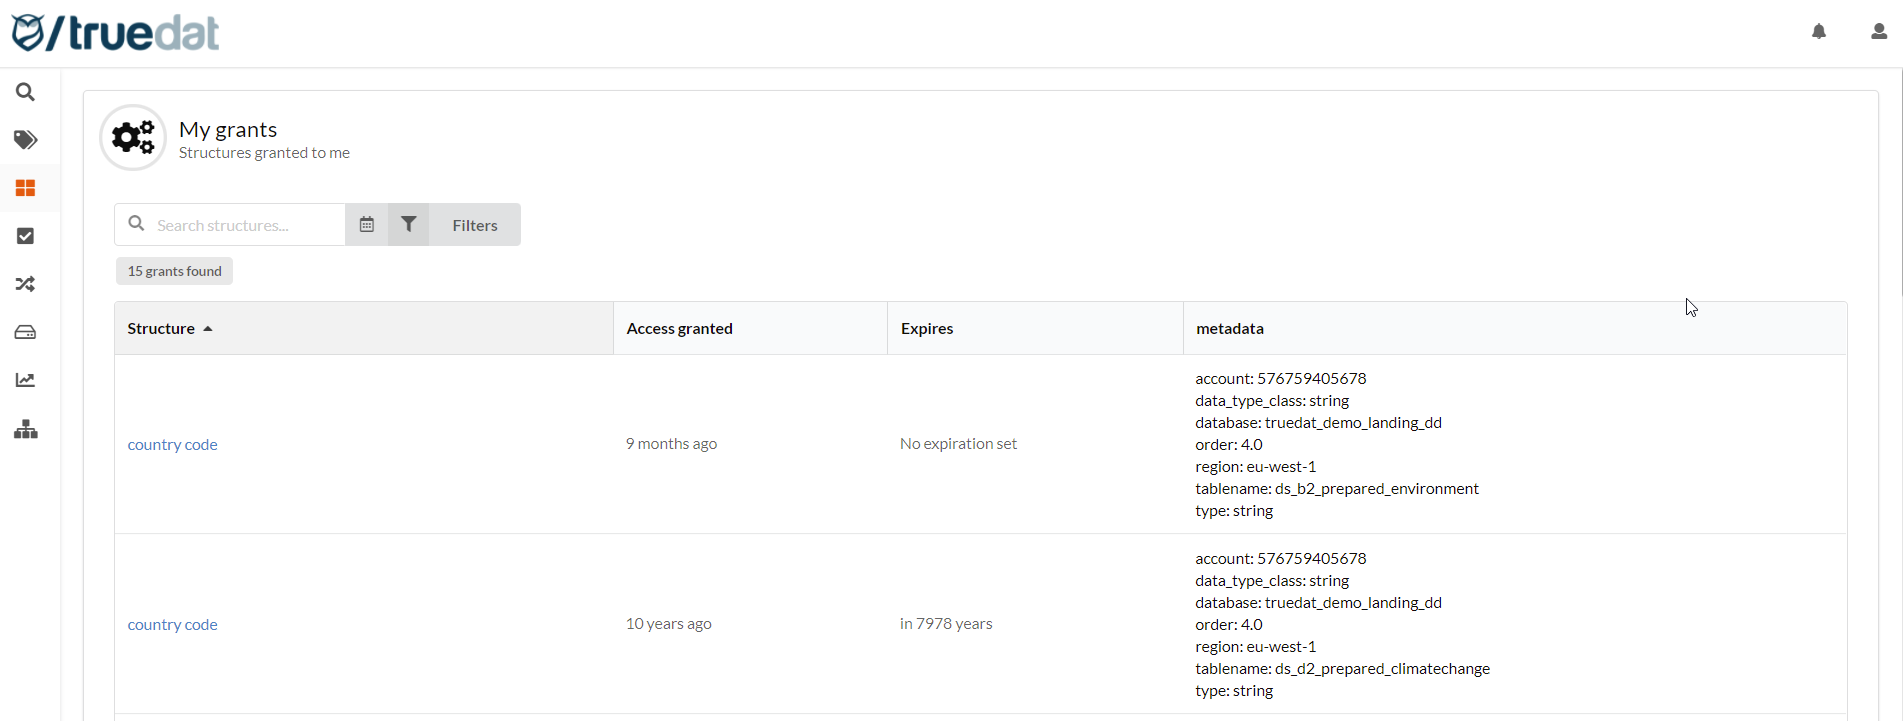Open the checkmark sidebar section

click(x=26, y=236)
